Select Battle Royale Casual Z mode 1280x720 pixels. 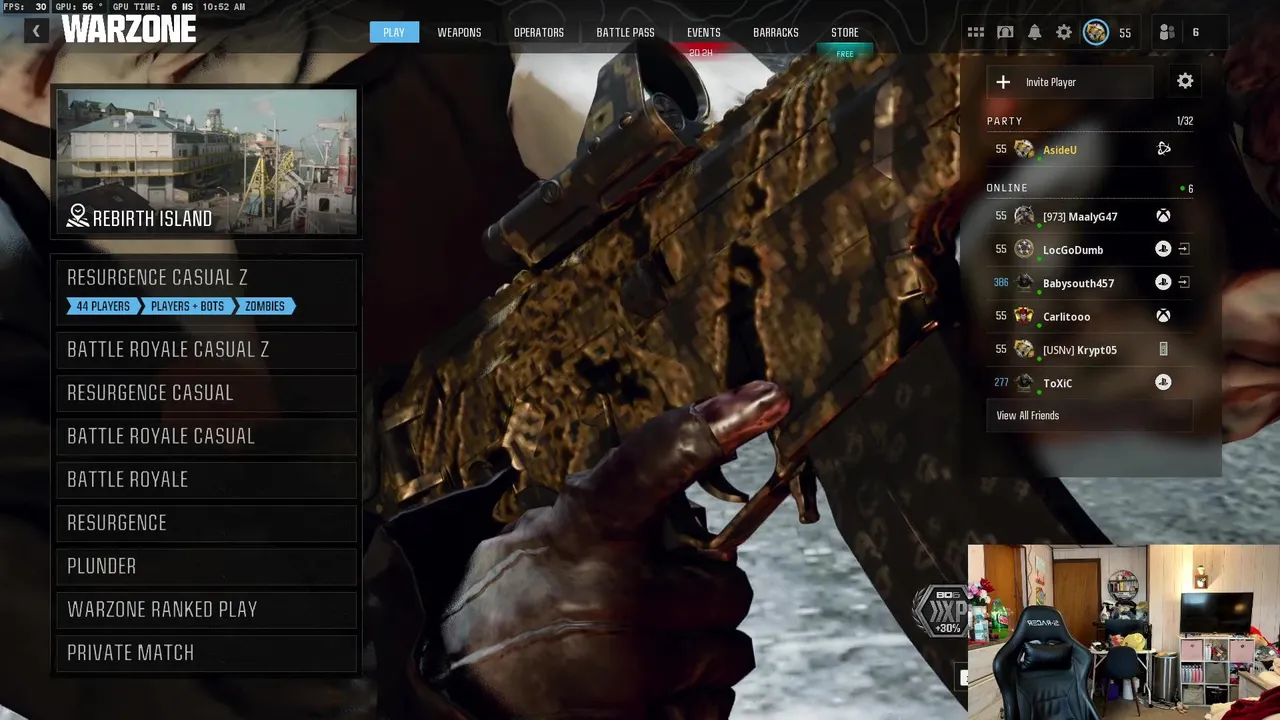206,349
